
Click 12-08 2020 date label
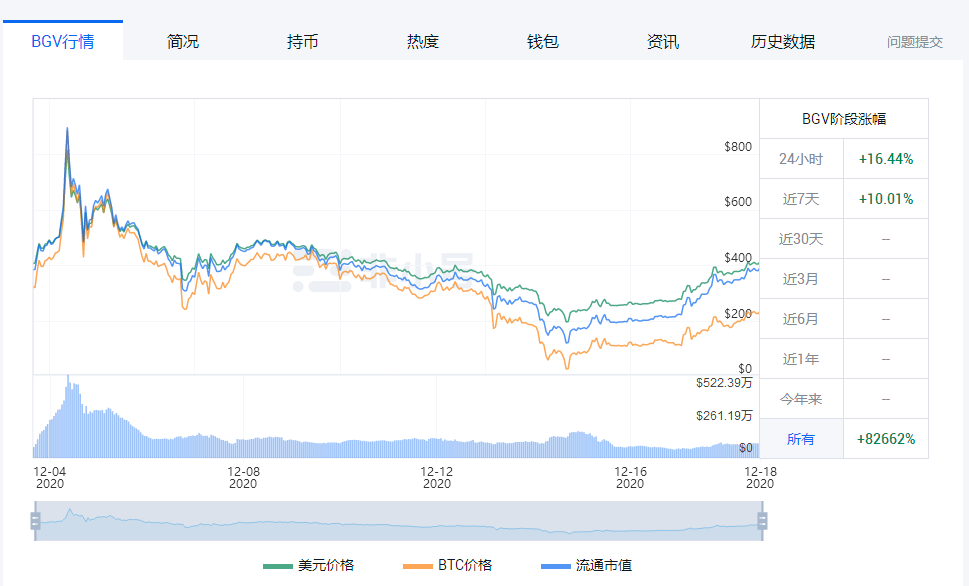pos(243,477)
